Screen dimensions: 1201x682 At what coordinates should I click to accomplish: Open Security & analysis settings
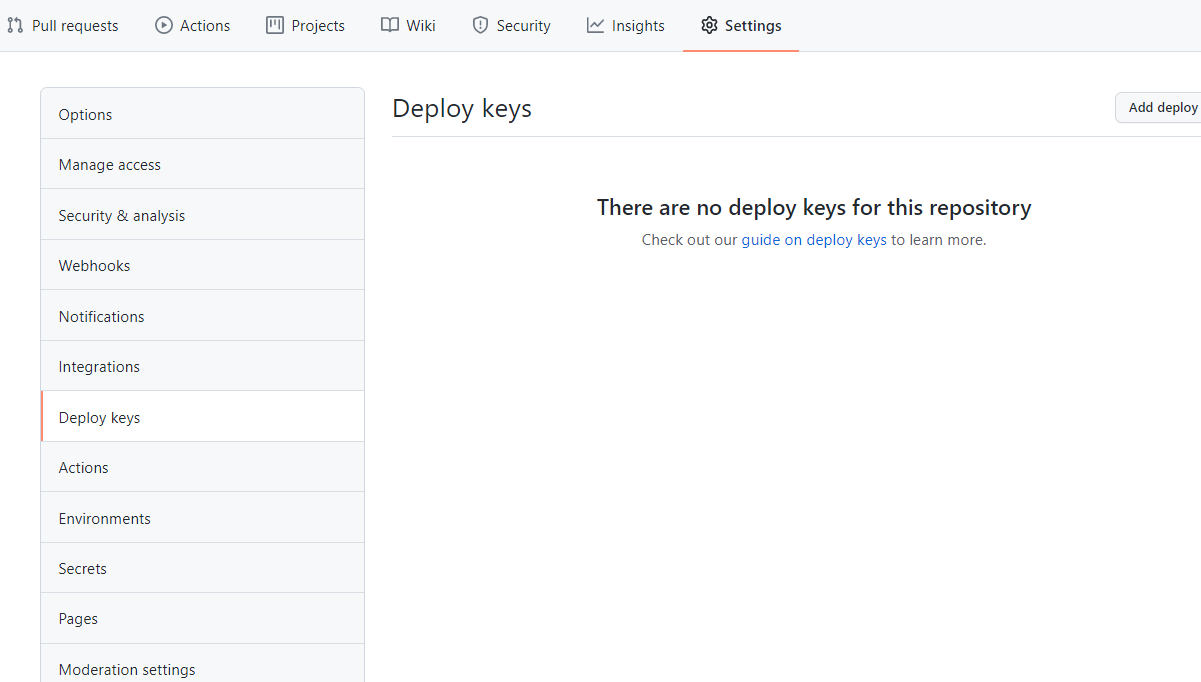121,216
